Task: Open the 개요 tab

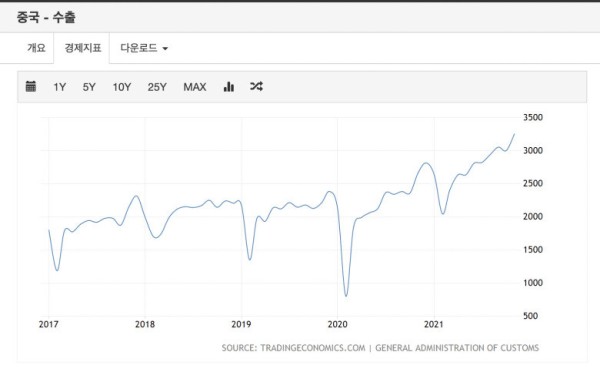Action: point(36,48)
